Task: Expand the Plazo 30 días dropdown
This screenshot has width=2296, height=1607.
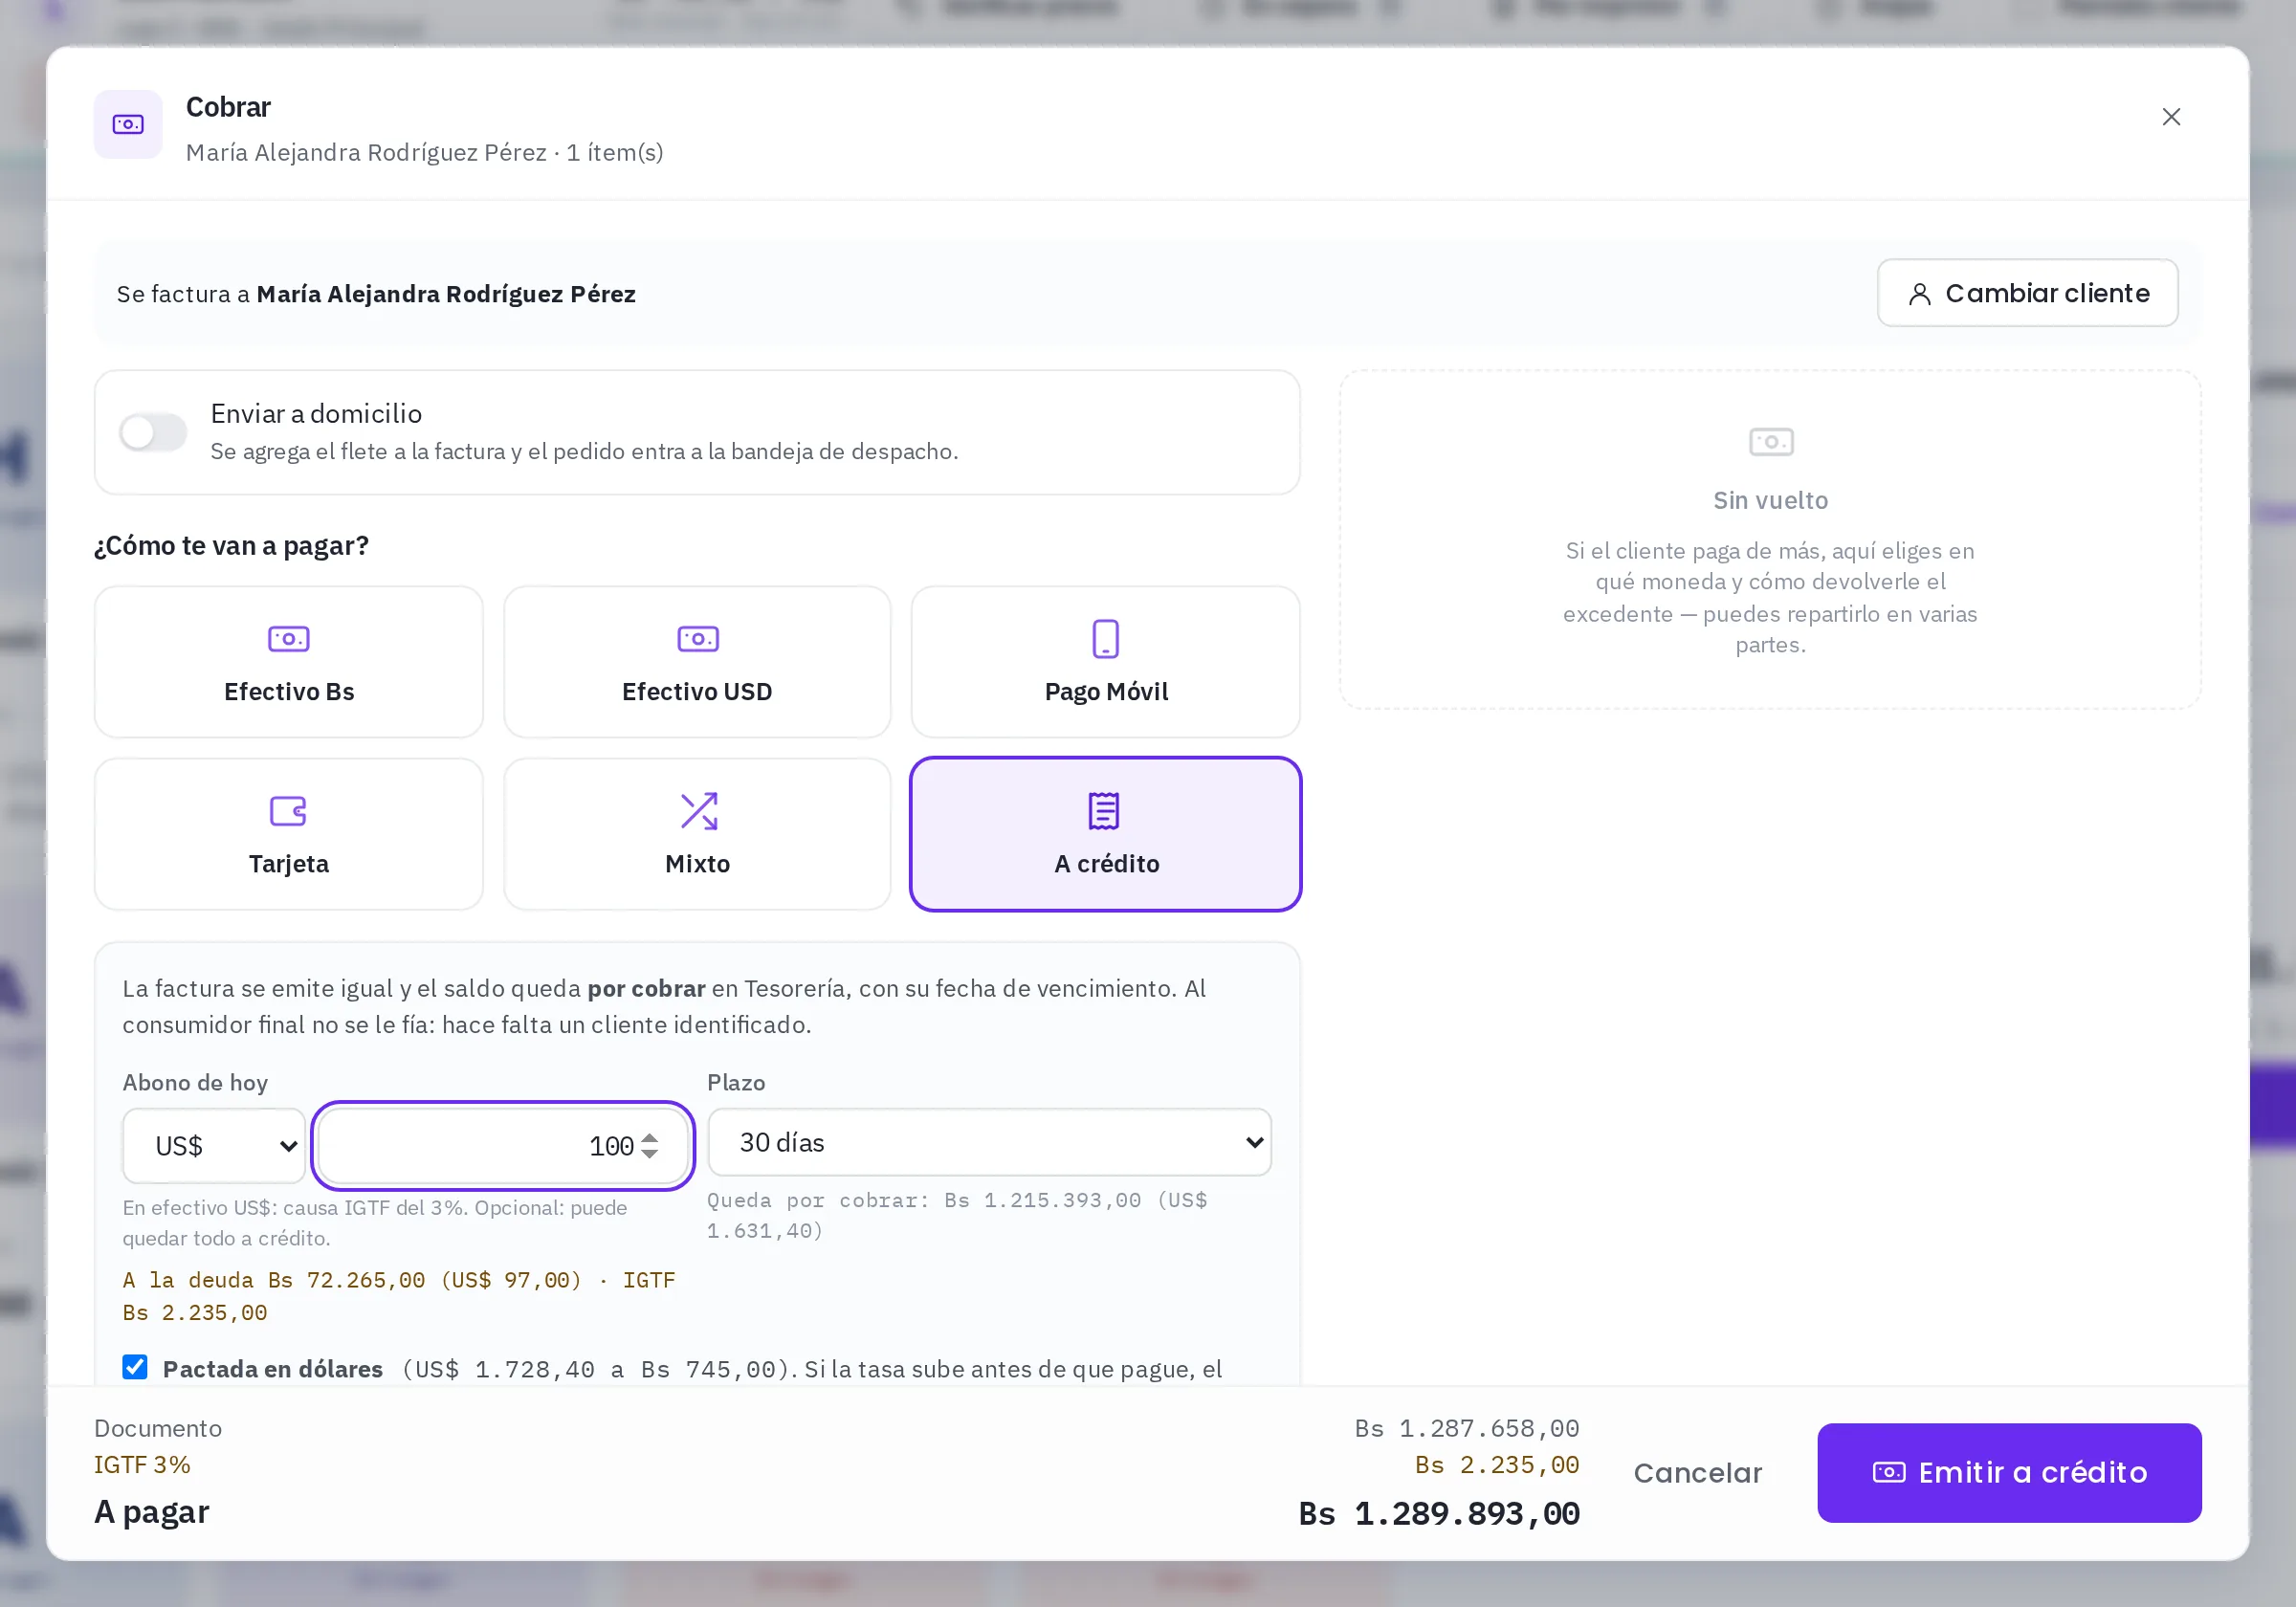Action: (x=989, y=1142)
